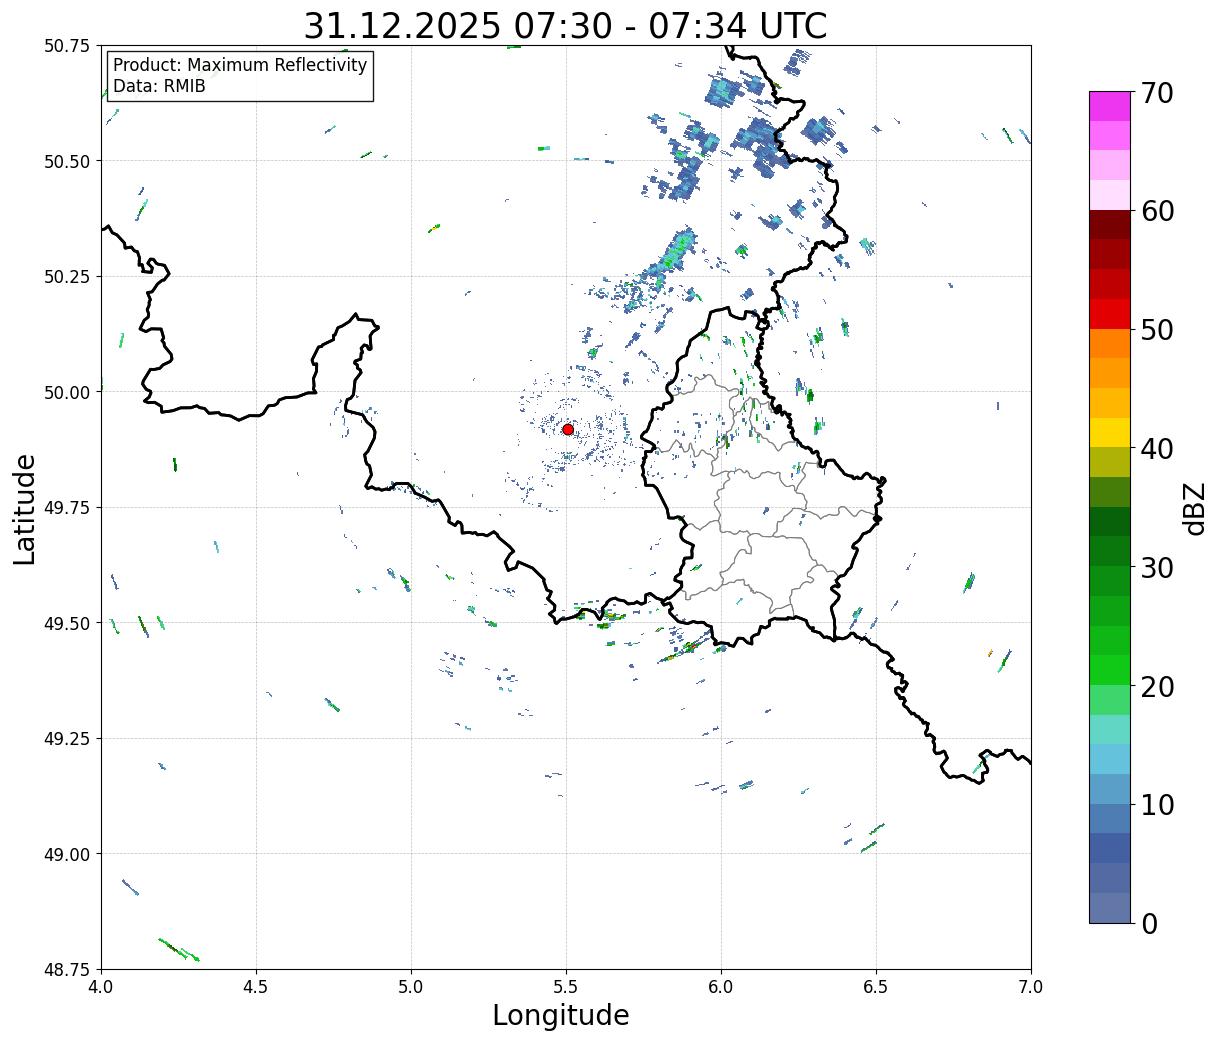Image resolution: width=1219 pixels, height=1040 pixels.
Task: Click longitude tick label 5.5
Action: (566, 987)
